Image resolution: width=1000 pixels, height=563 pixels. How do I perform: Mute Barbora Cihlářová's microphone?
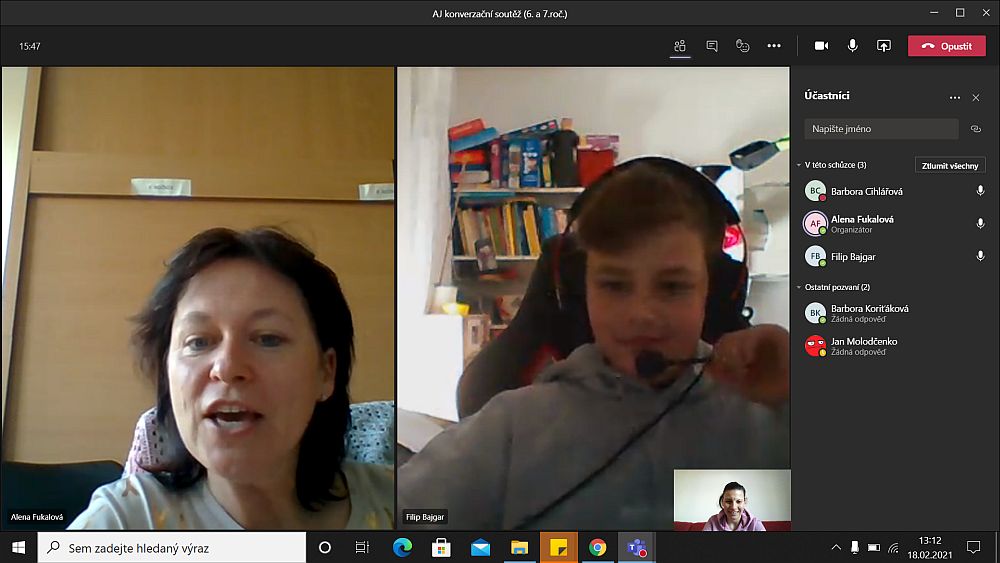tap(980, 191)
